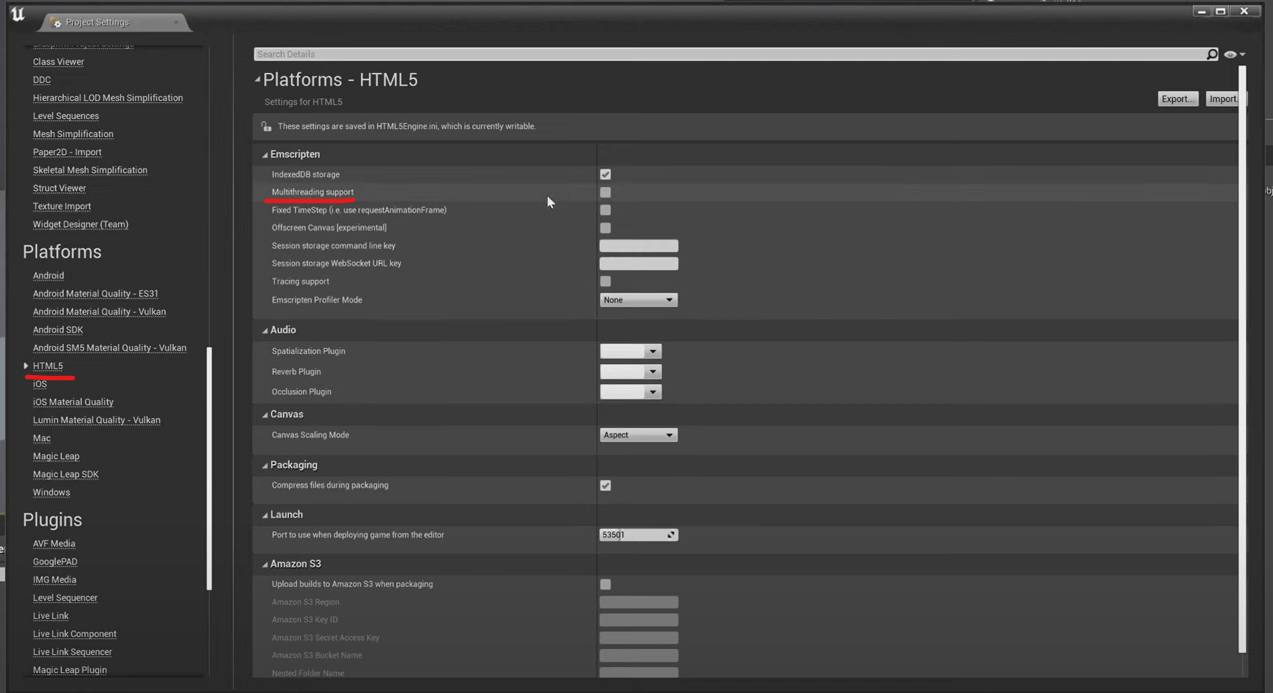The height and width of the screenshot is (693, 1273).
Task: Open Lumin Material Quality - Vulkan
Action: pyautogui.click(x=96, y=420)
